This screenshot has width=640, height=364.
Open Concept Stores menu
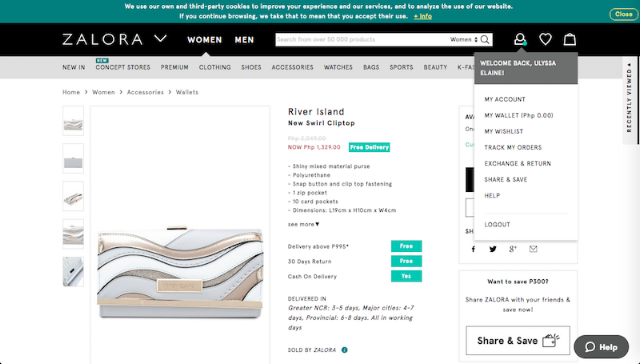[123, 67]
